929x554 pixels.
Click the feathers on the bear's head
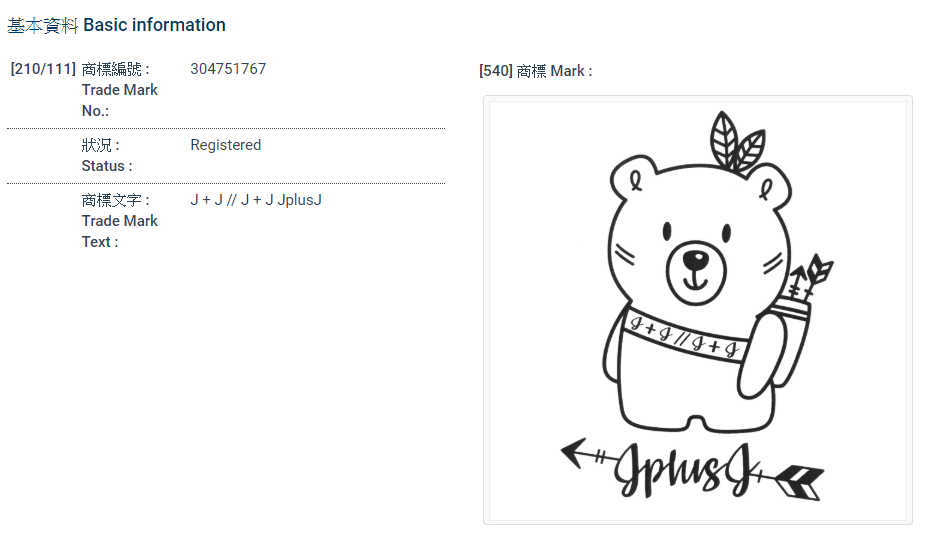pos(736,143)
